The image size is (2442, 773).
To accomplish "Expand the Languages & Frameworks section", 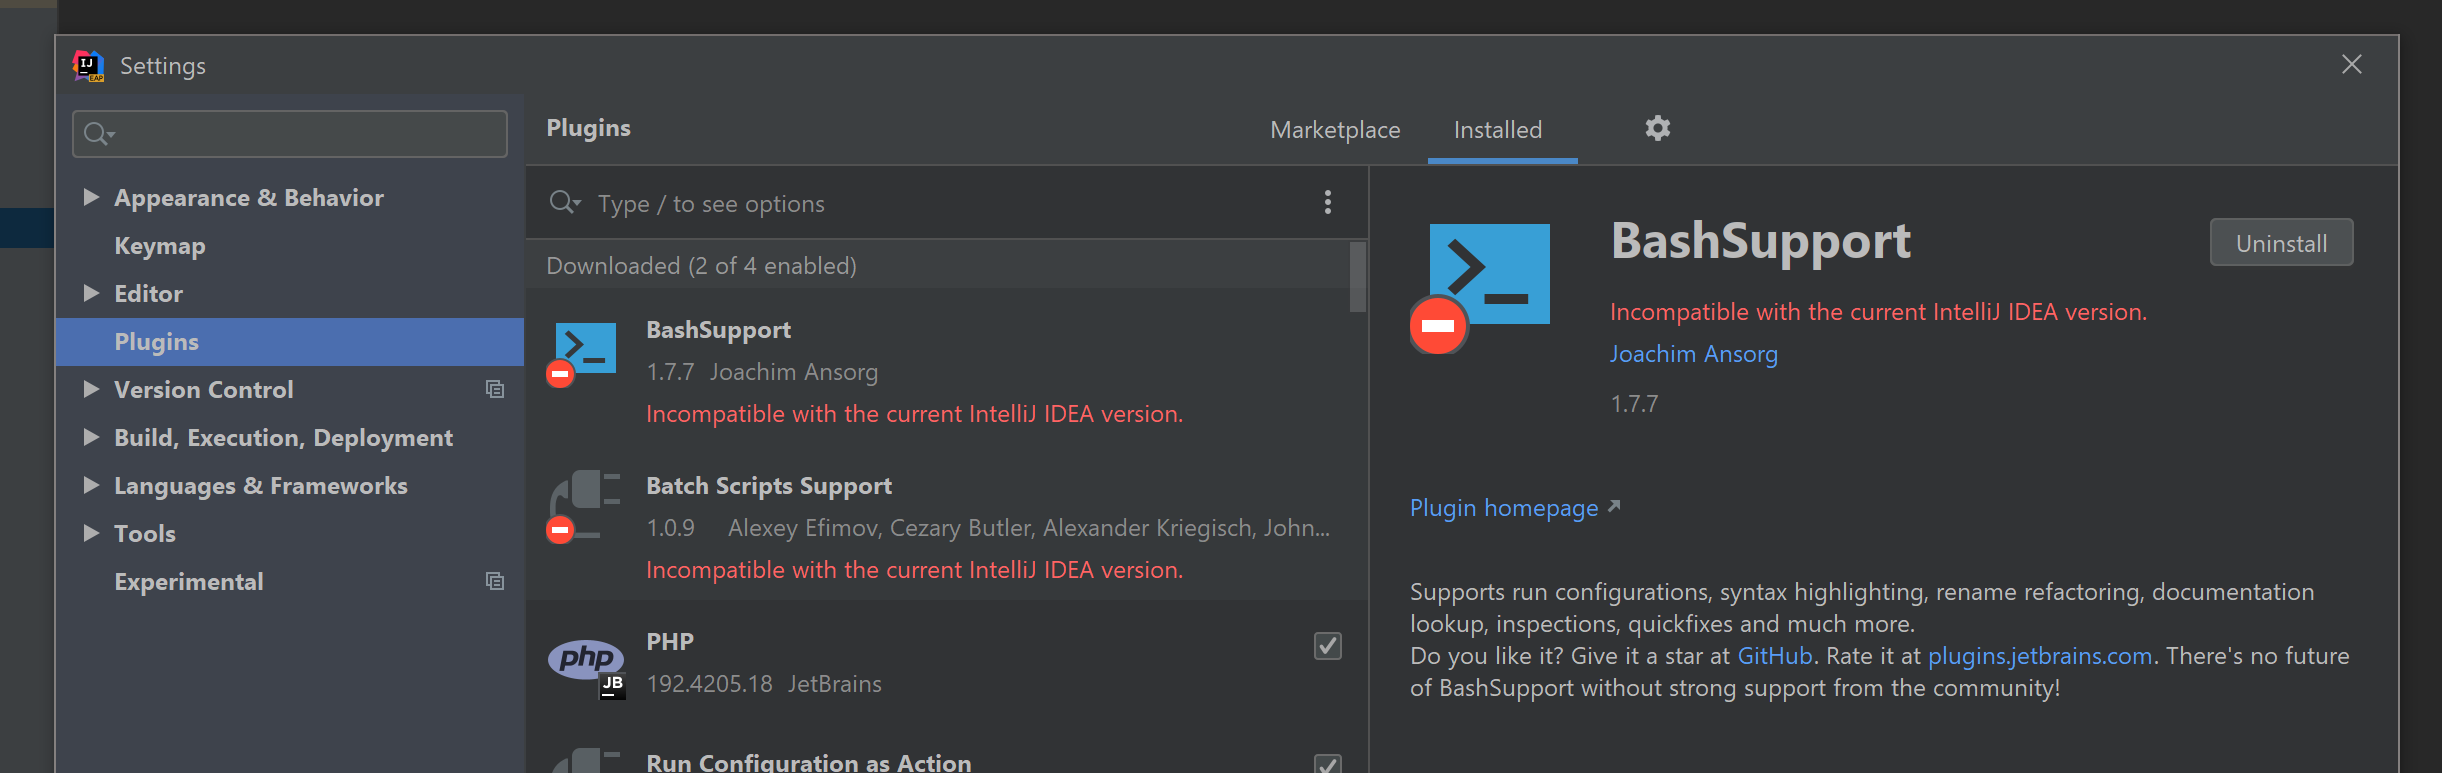I will (x=91, y=485).
